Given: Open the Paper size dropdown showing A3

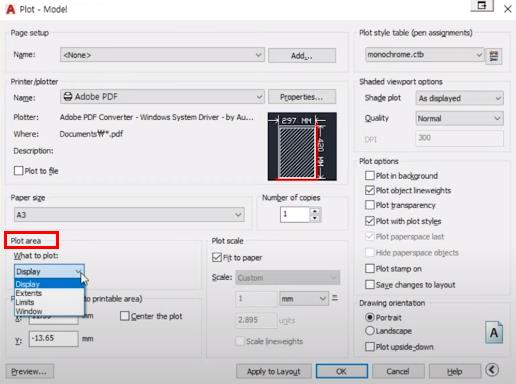Looking at the screenshot, I should pos(129,214).
